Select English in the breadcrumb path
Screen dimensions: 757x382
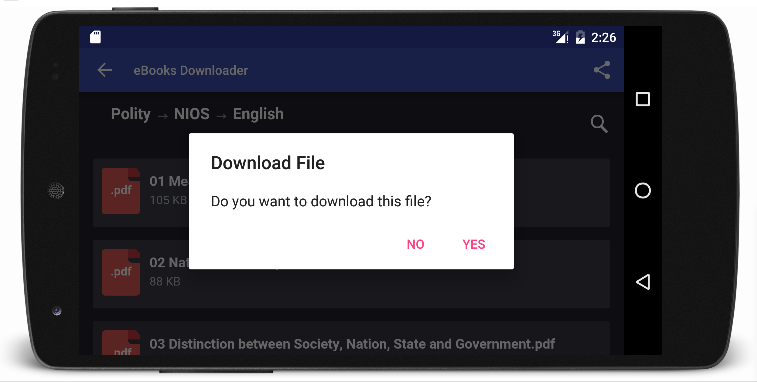258,114
